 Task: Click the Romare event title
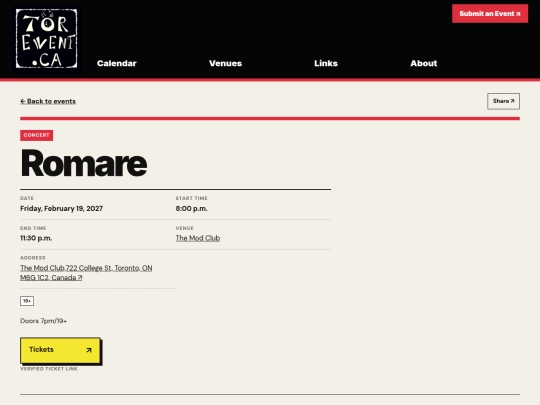(x=84, y=163)
